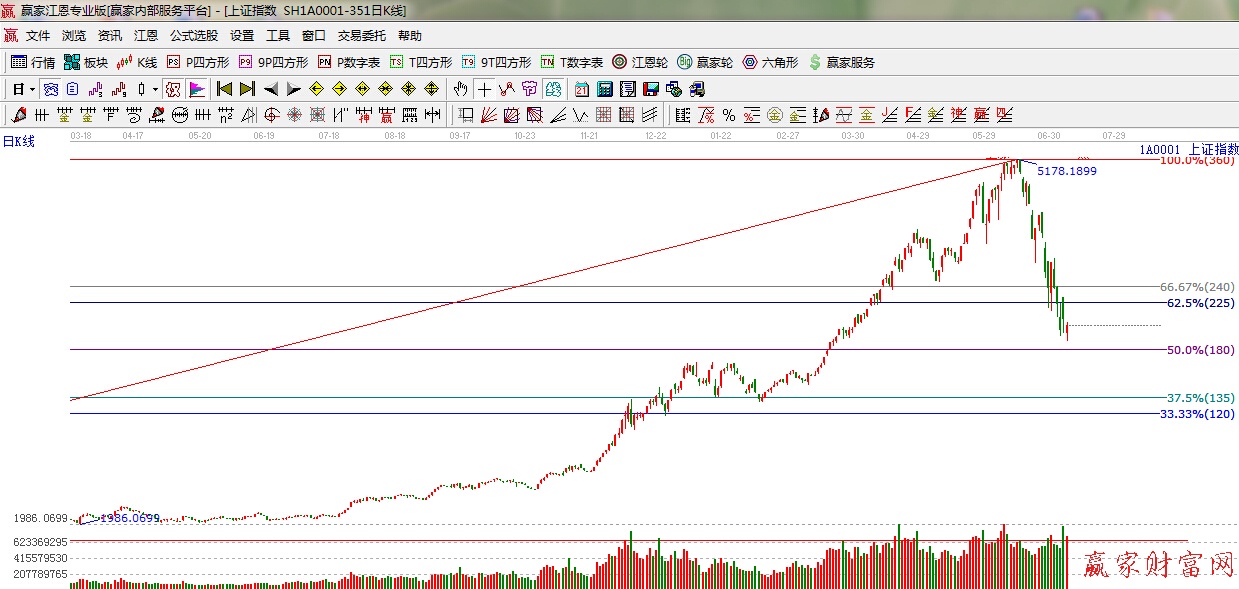This screenshot has height=589, width=1239.
Task: Open the 江恩 menu
Action: pyautogui.click(x=146, y=36)
